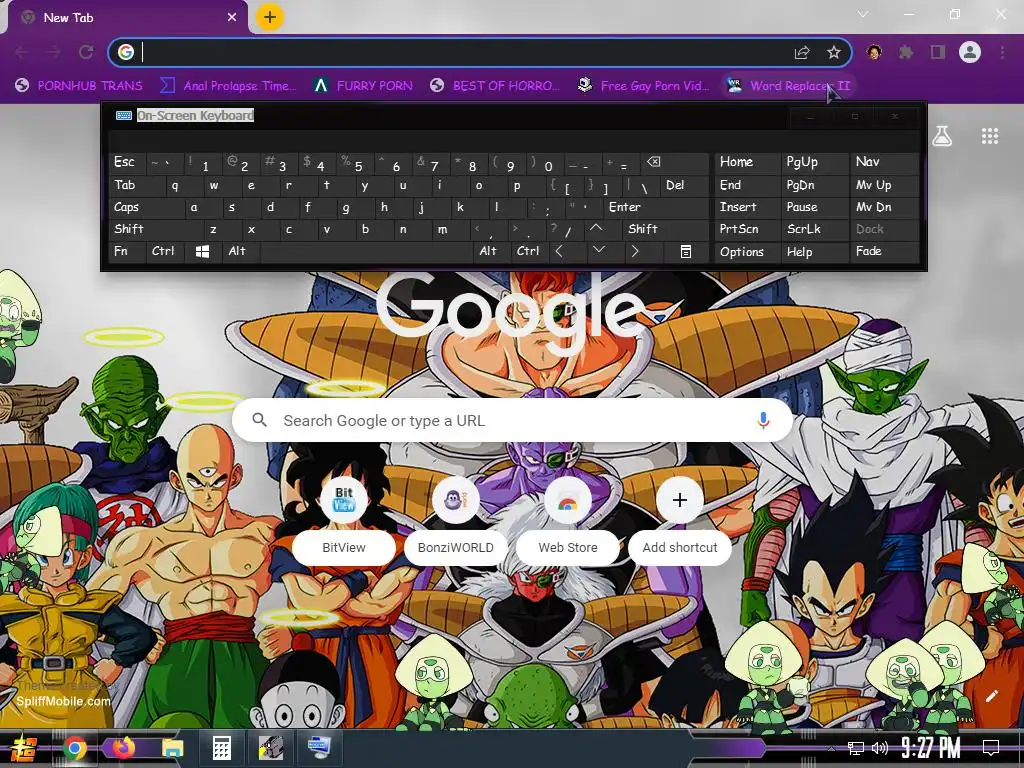Share this page from the address bar
The height and width of the screenshot is (768, 1024).
[x=802, y=52]
